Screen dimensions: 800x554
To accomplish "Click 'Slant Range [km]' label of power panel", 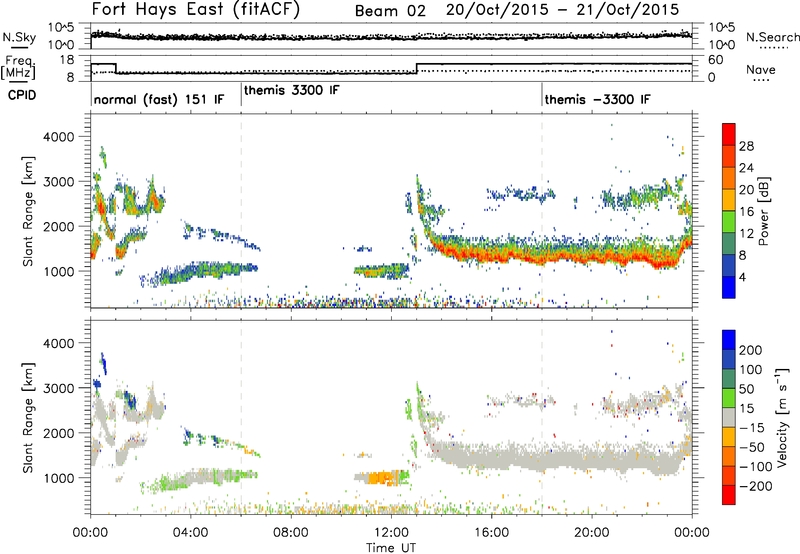I will (x=28, y=211).
